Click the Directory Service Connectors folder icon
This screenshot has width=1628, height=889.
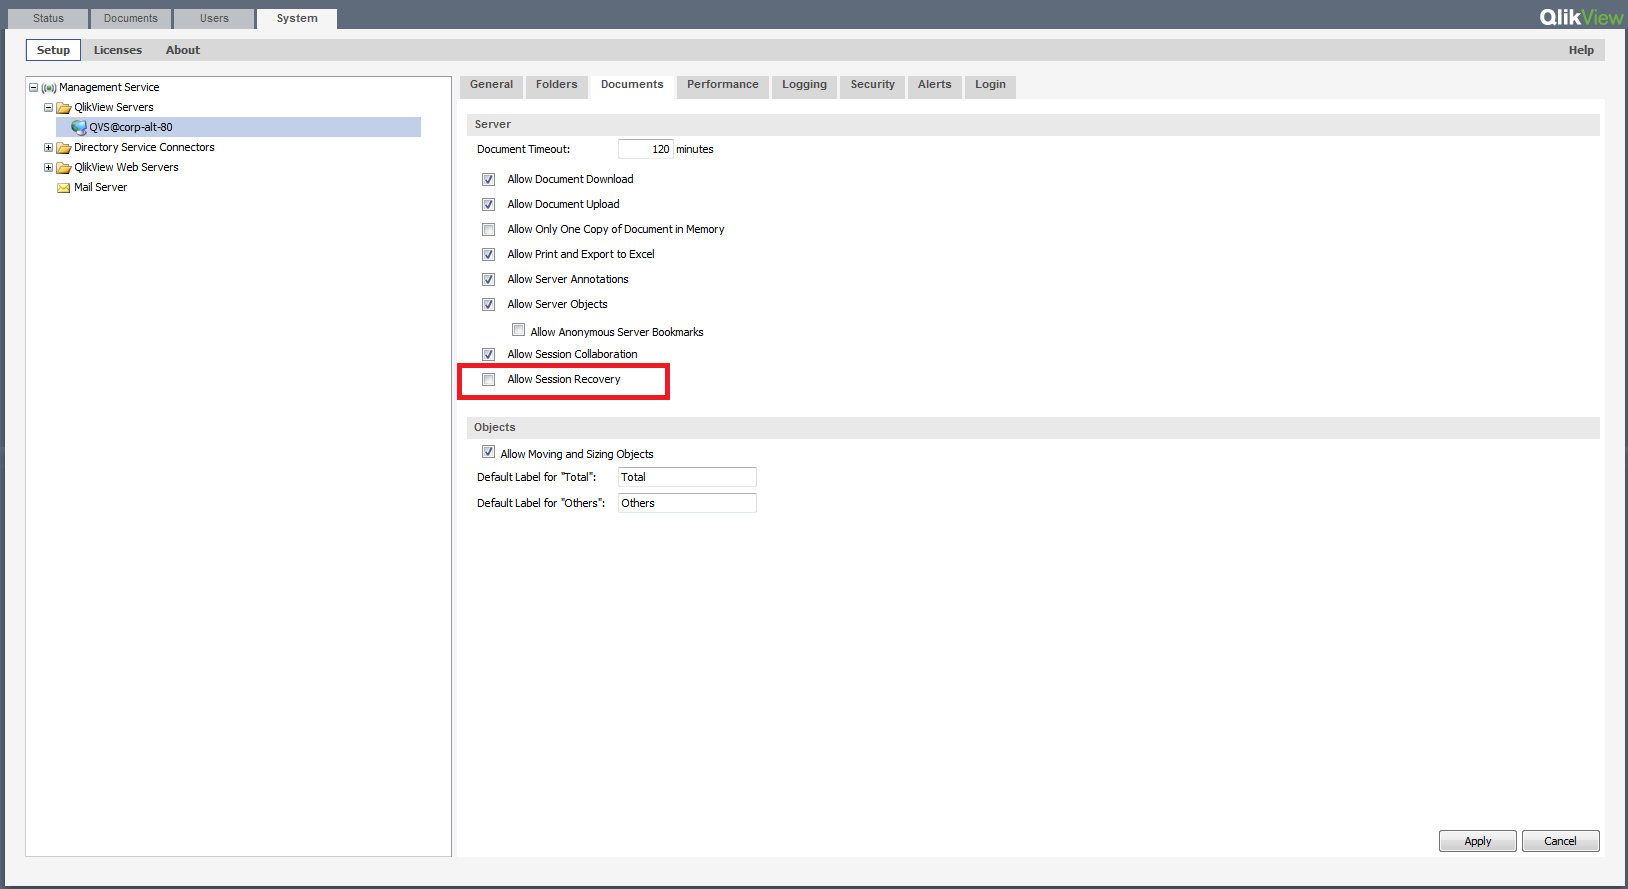click(x=64, y=148)
